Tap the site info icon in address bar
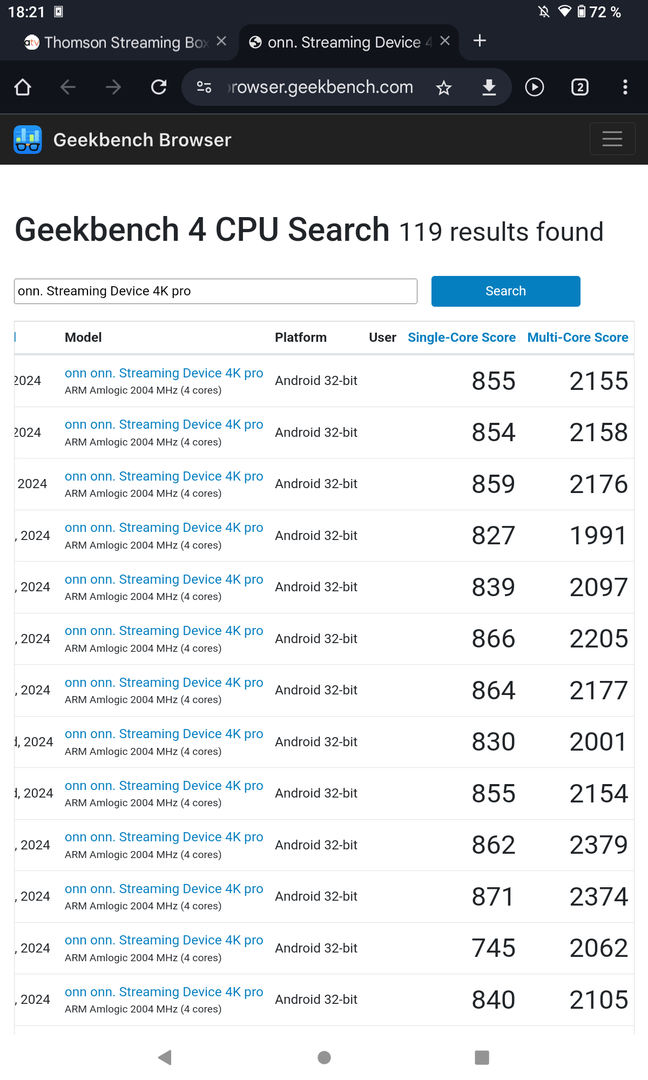The image size is (648, 1080). coord(204,88)
